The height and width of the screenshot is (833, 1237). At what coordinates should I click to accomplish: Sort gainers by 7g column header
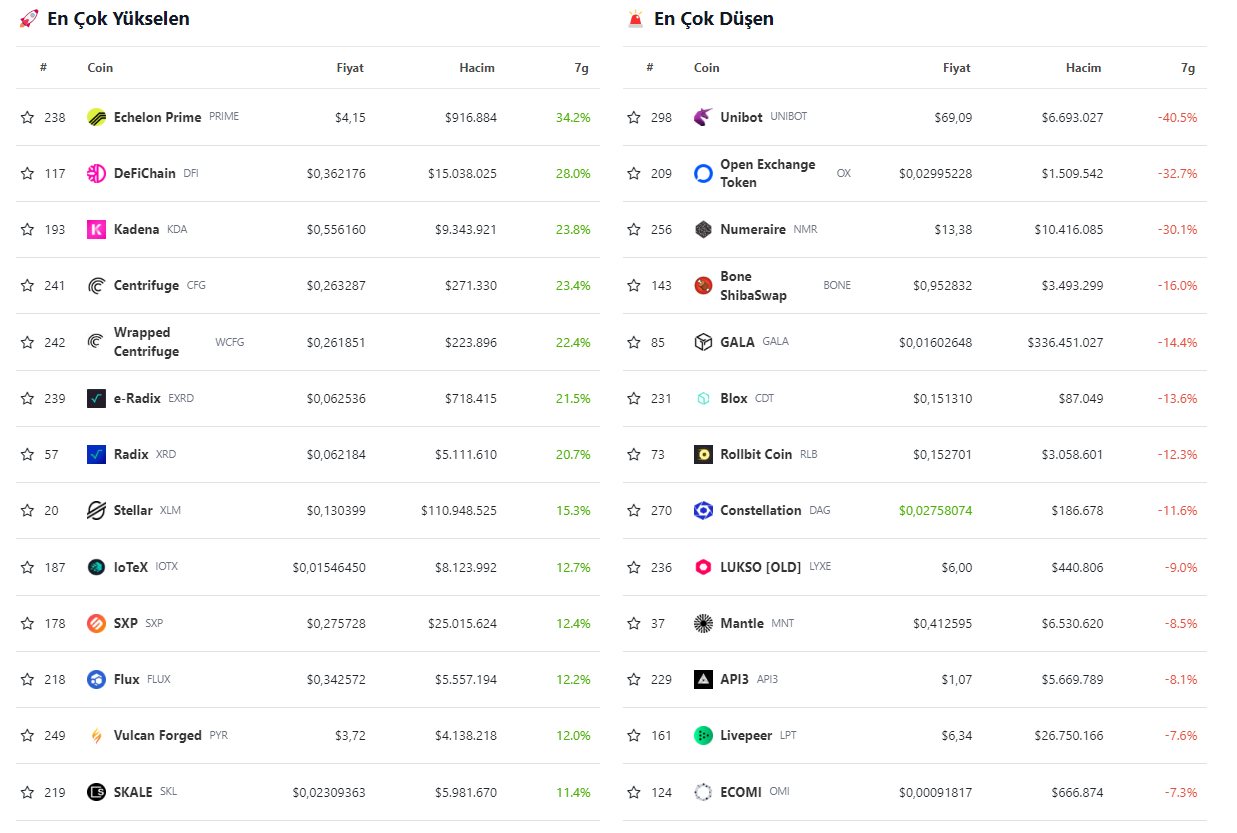pyautogui.click(x=581, y=68)
